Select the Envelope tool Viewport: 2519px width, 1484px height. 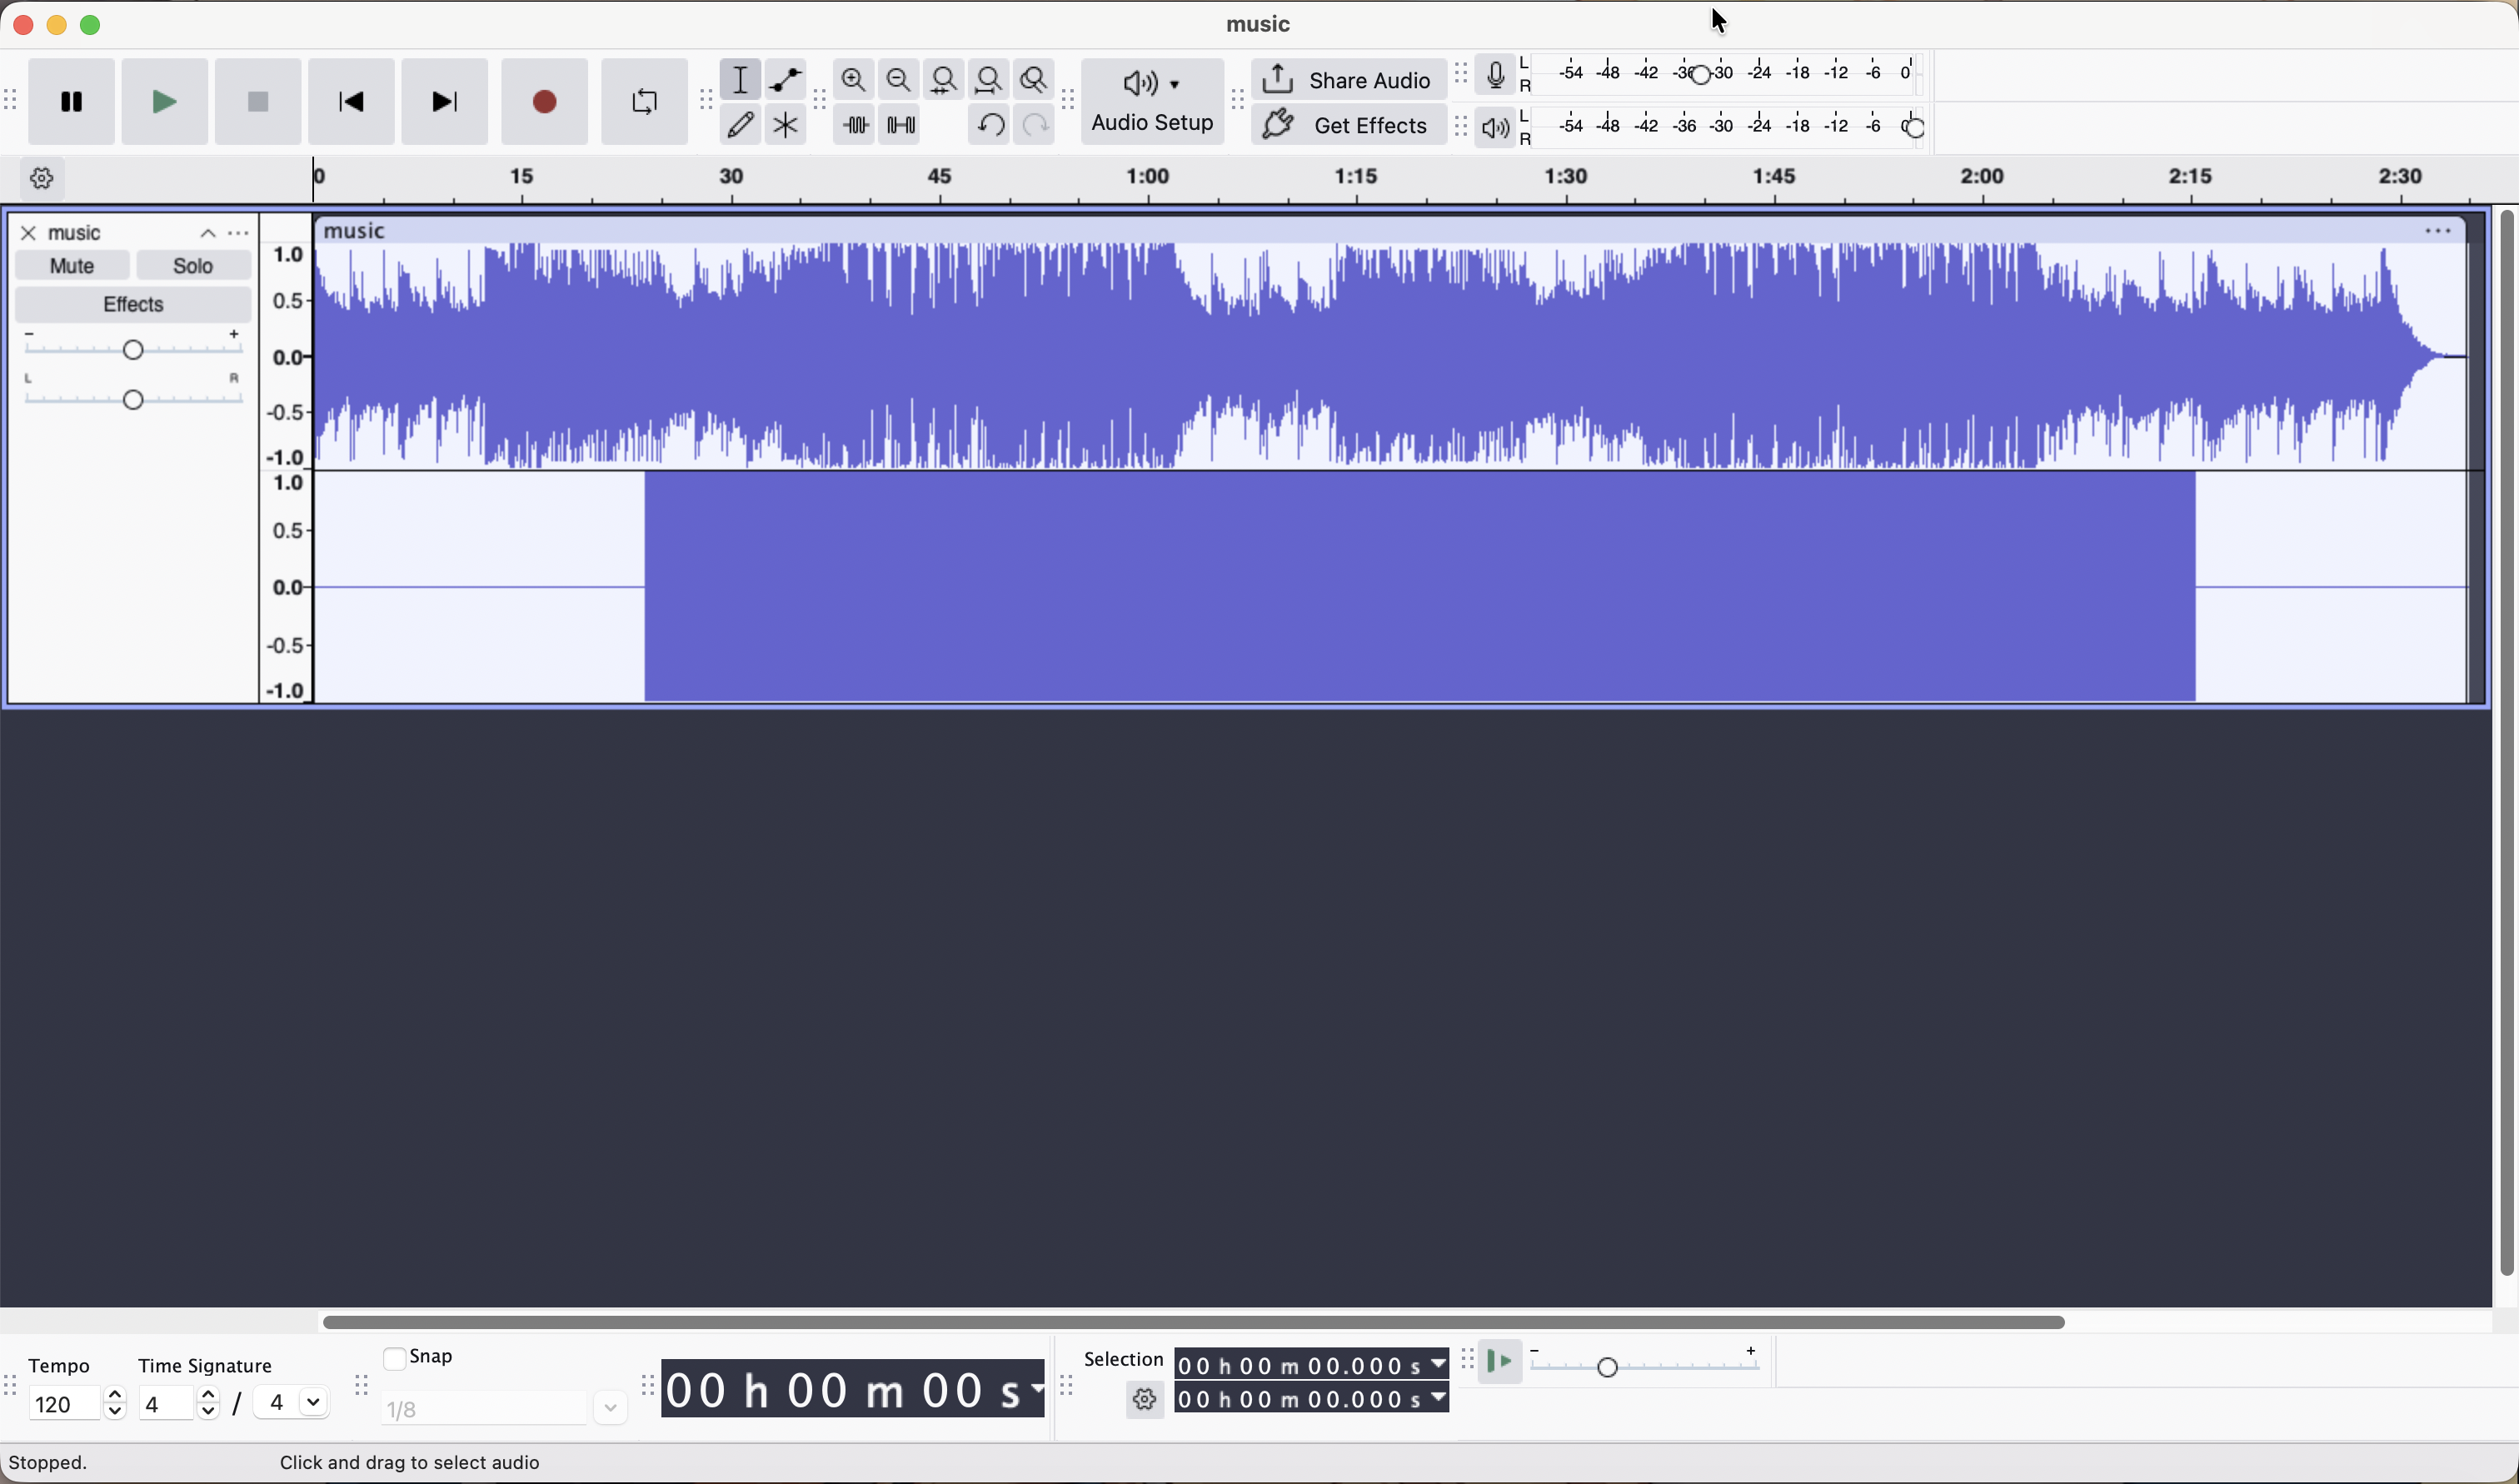(x=786, y=79)
